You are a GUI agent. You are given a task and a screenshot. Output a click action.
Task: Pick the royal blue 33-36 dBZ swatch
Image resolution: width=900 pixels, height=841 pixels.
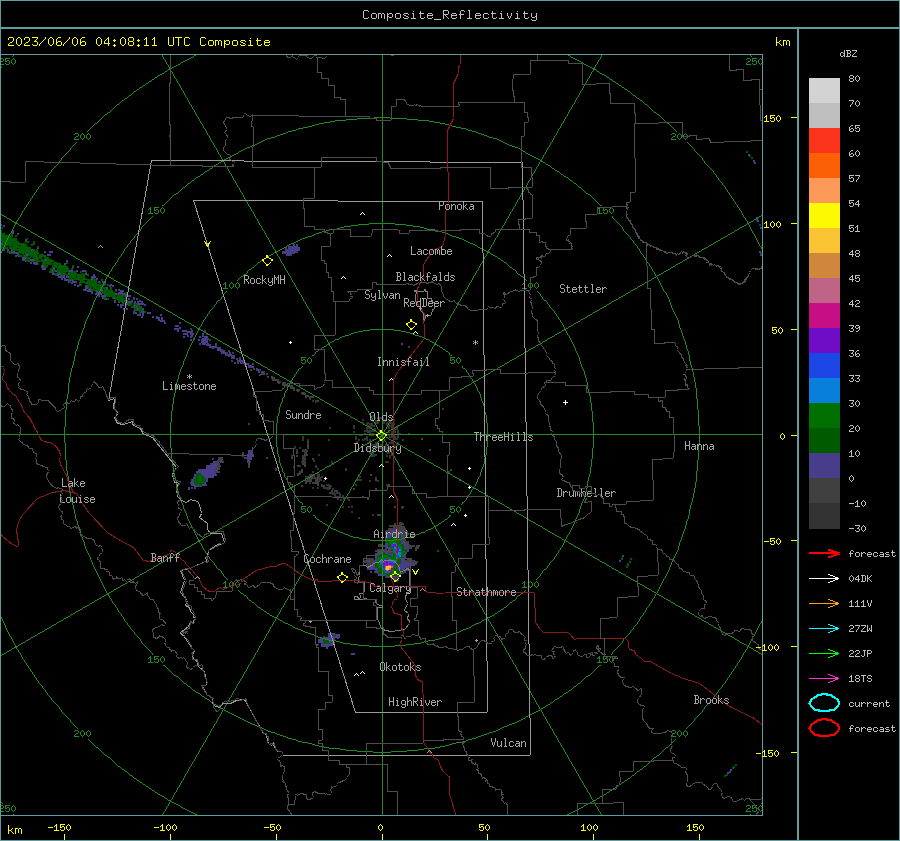824,366
